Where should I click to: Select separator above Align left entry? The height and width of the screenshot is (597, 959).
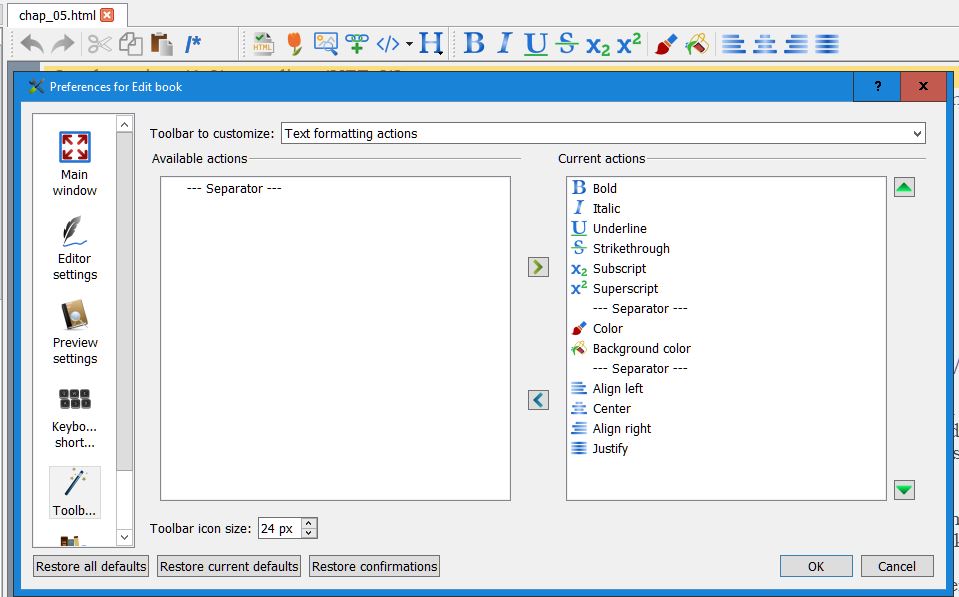726,369
